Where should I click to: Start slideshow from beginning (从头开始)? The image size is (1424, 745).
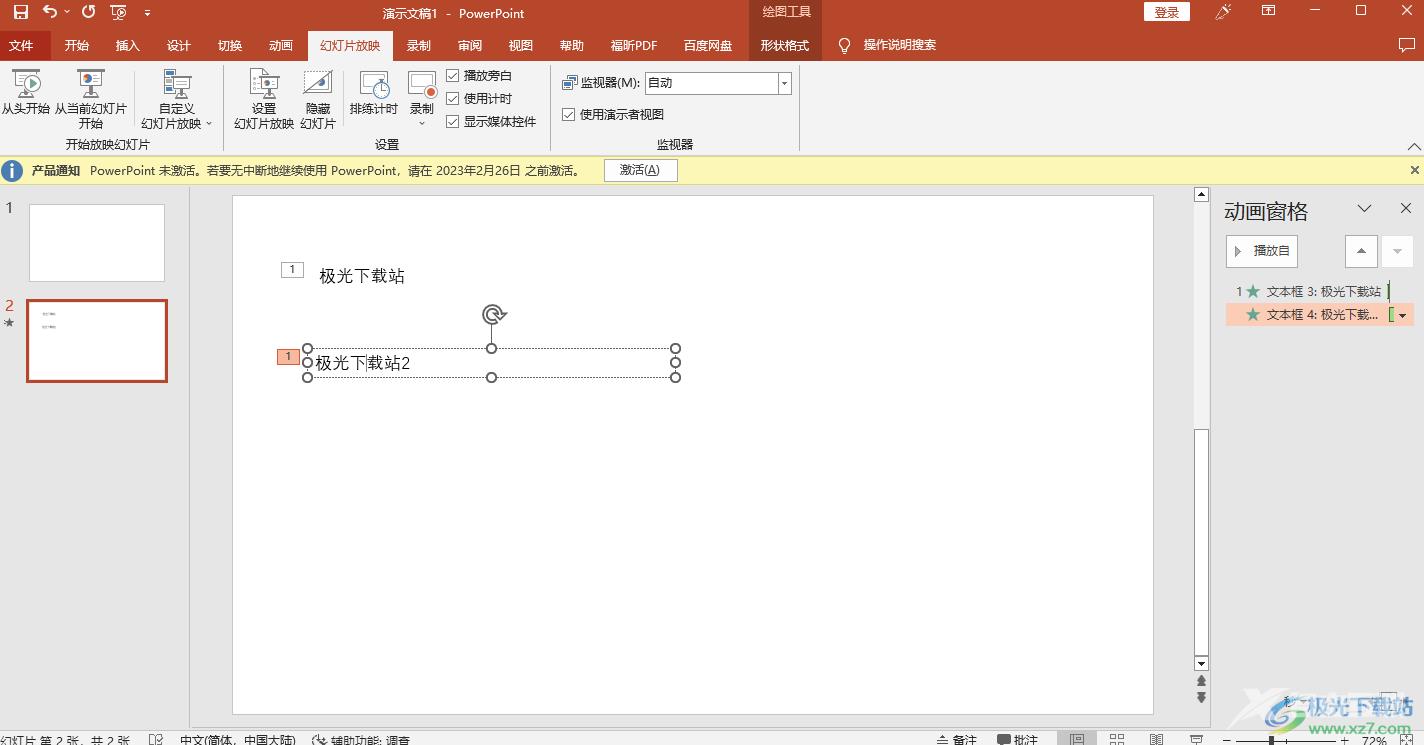26,93
